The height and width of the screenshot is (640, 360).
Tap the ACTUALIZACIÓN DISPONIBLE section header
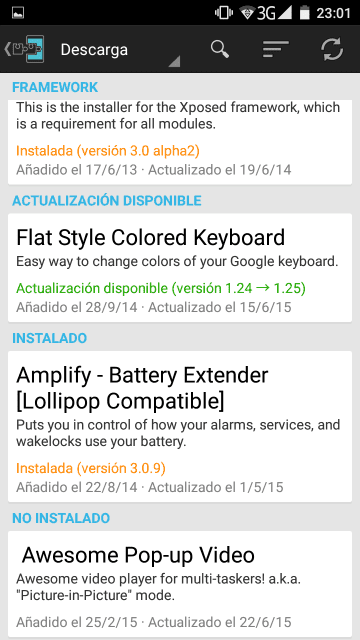click(107, 200)
